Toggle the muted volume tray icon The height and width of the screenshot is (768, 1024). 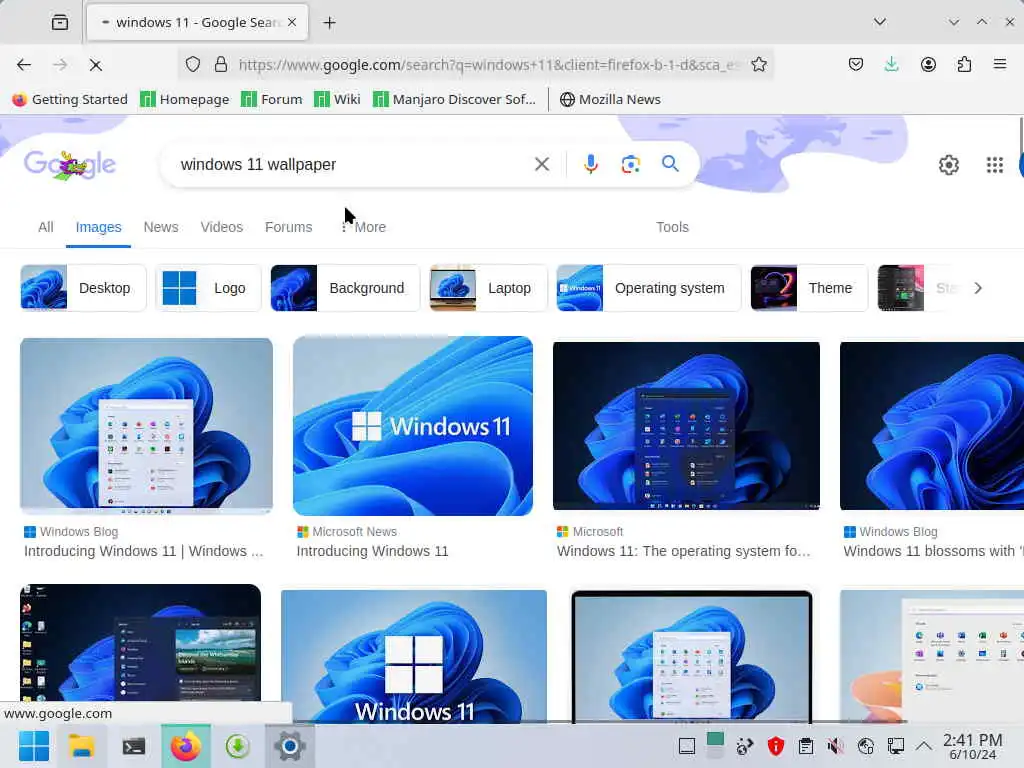click(x=835, y=746)
